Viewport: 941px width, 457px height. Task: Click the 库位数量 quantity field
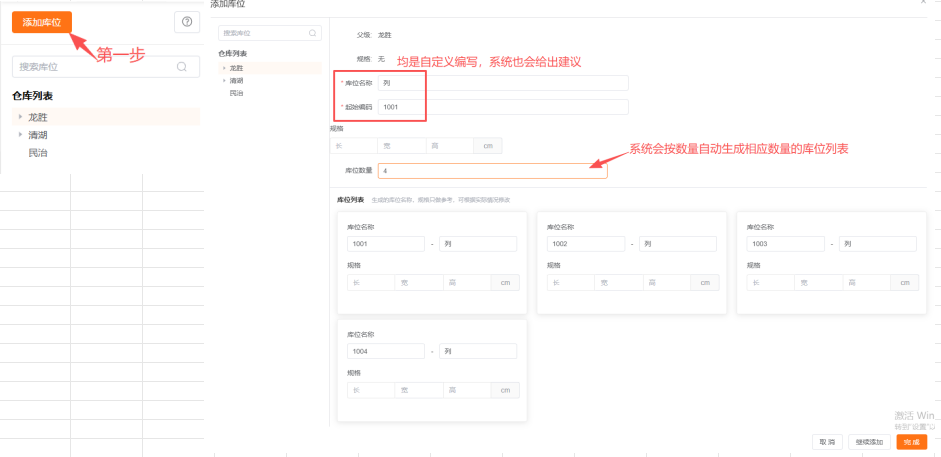(x=492, y=171)
